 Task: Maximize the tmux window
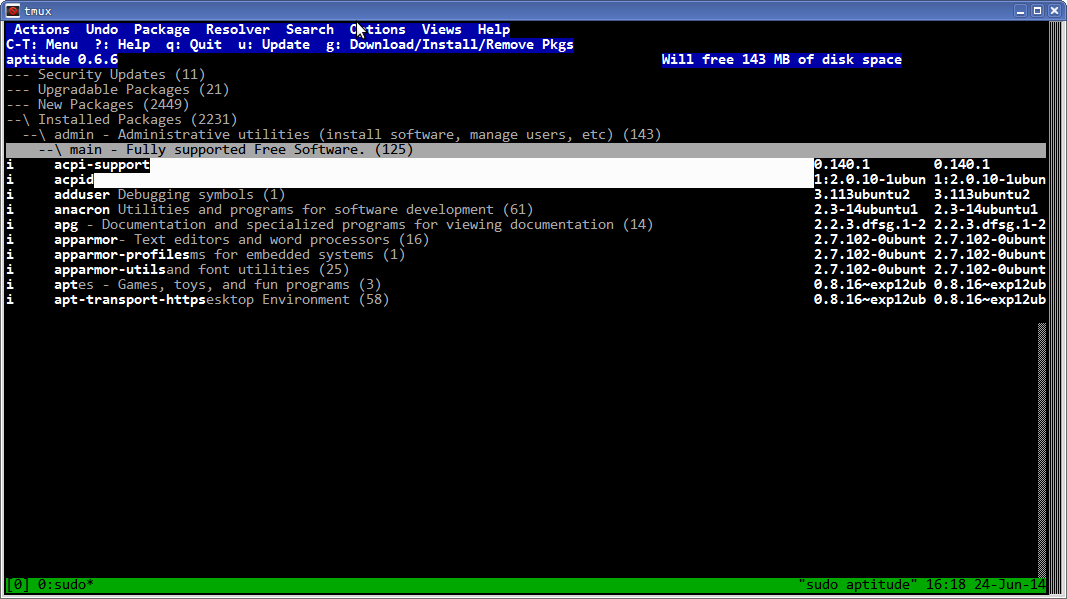[1037, 10]
